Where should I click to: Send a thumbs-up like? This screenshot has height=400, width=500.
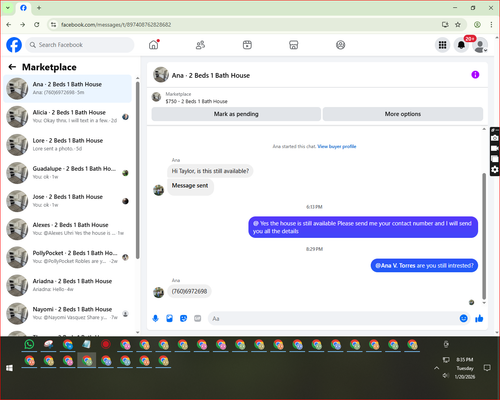(479, 318)
